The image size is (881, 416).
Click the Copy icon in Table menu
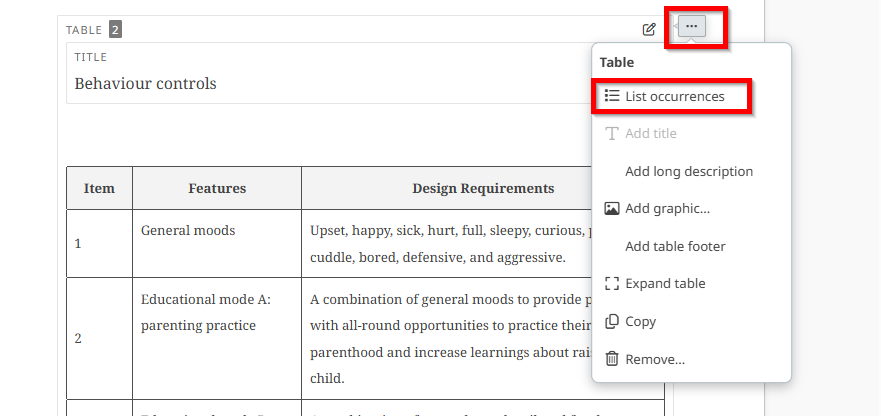coord(612,321)
